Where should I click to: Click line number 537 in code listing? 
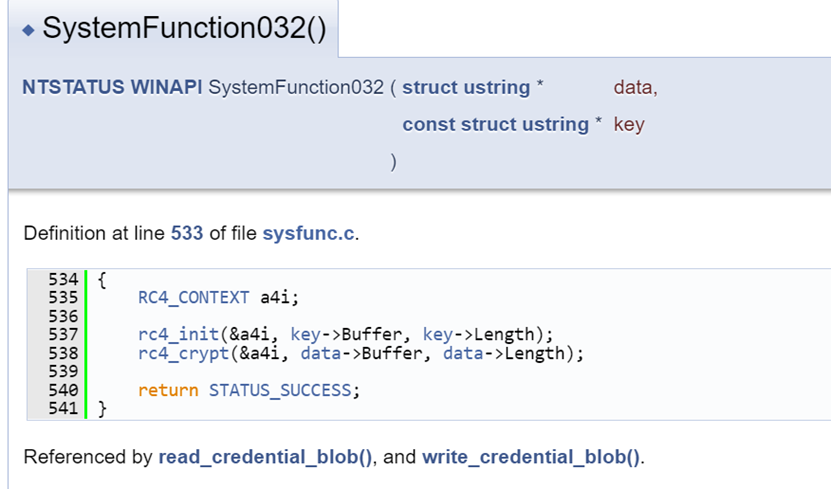[x=63, y=334]
